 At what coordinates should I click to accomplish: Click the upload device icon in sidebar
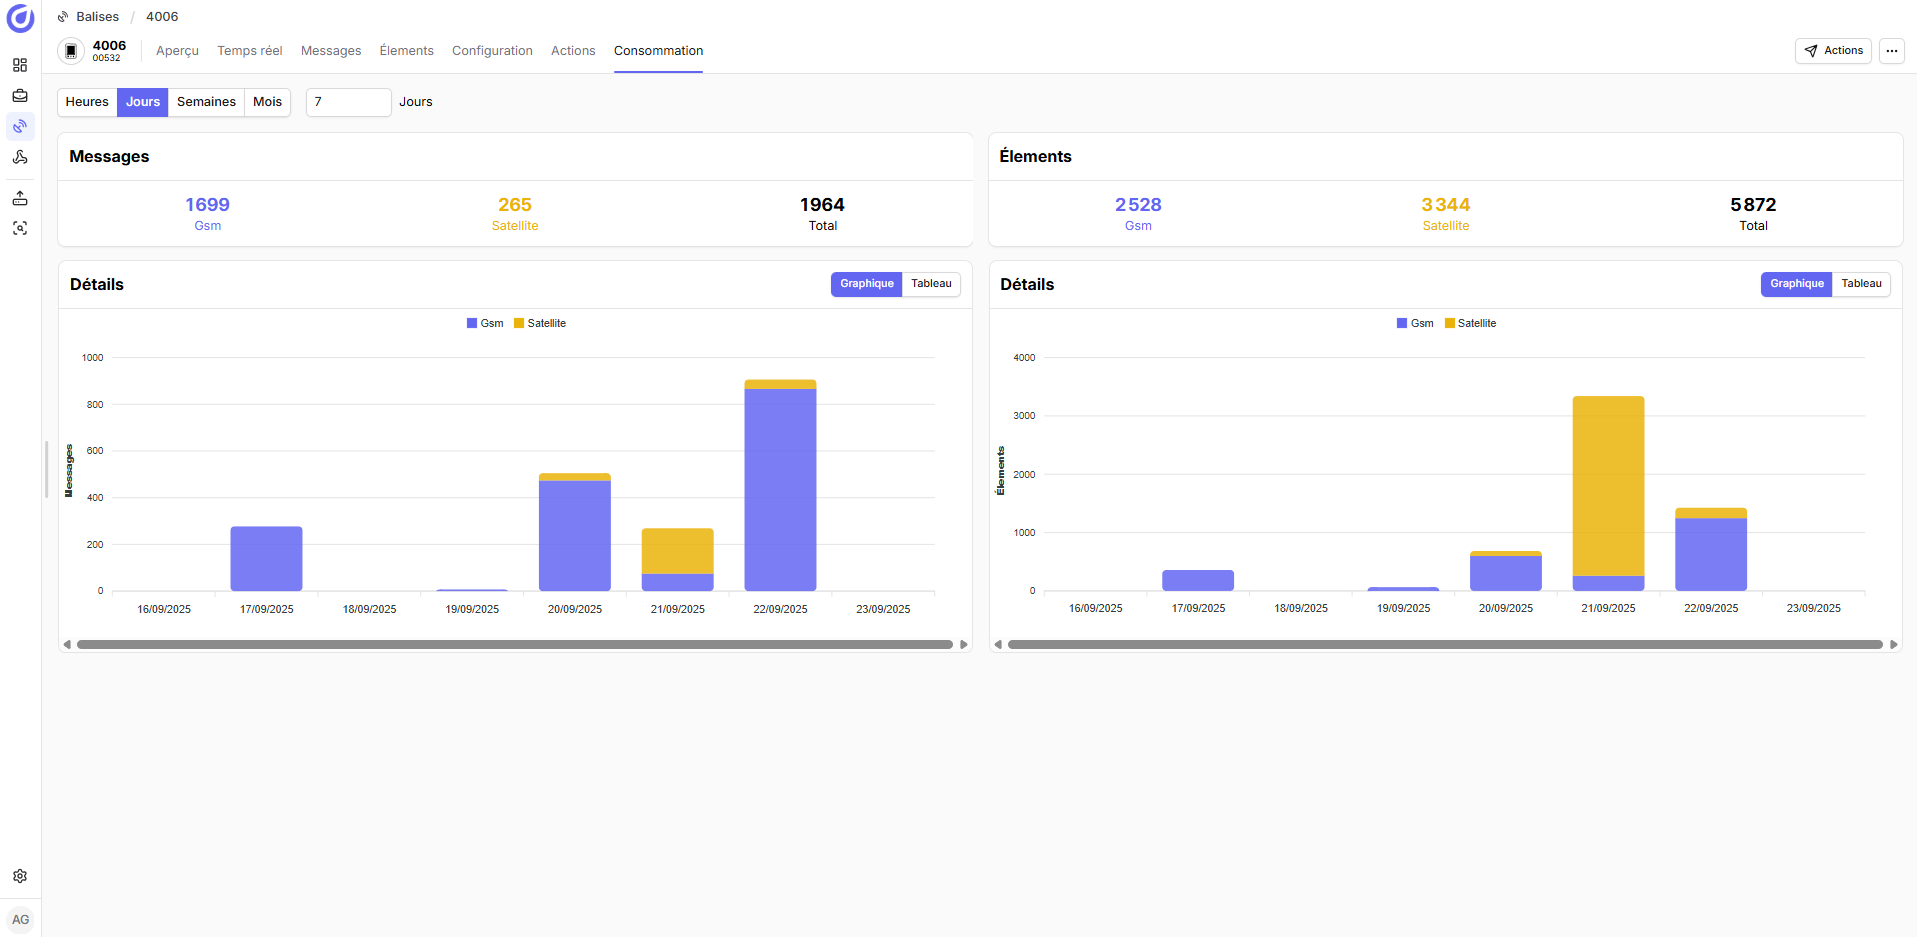point(20,198)
